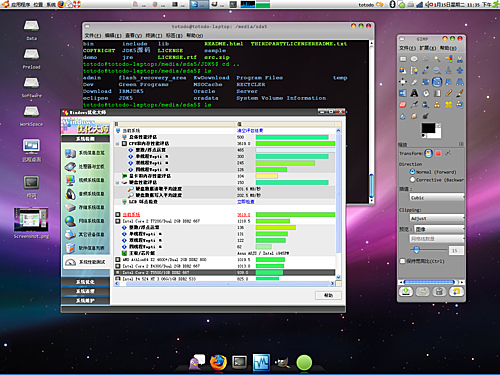Choose the Color Picker eyedropper tool
Screen dimensions: 500x375
(426, 70)
